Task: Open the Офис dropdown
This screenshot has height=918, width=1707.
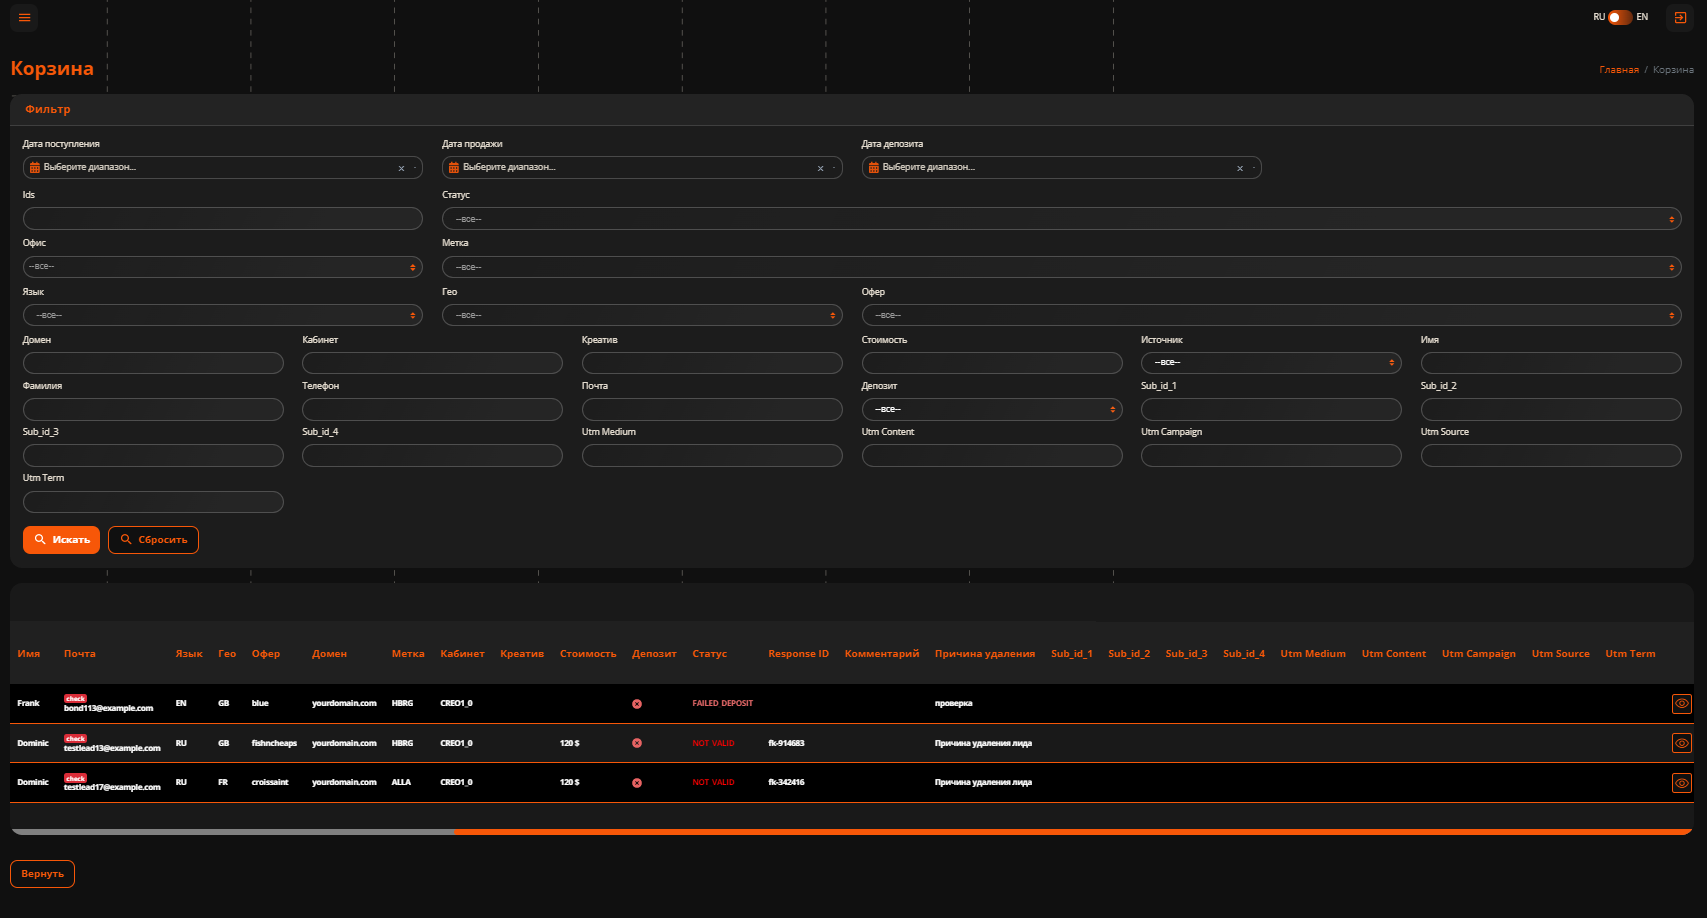Action: pyautogui.click(x=222, y=267)
